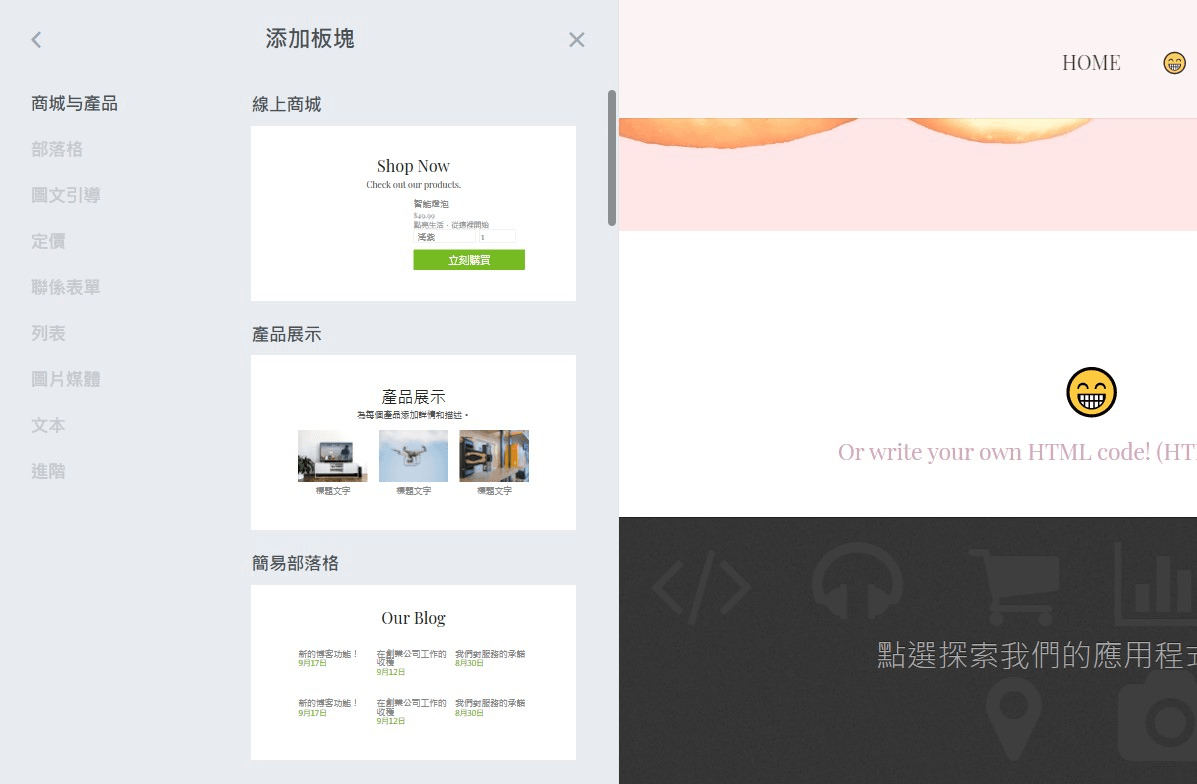The height and width of the screenshot is (784, 1197).
Task: Open the 部落格 category
Action: 57,149
